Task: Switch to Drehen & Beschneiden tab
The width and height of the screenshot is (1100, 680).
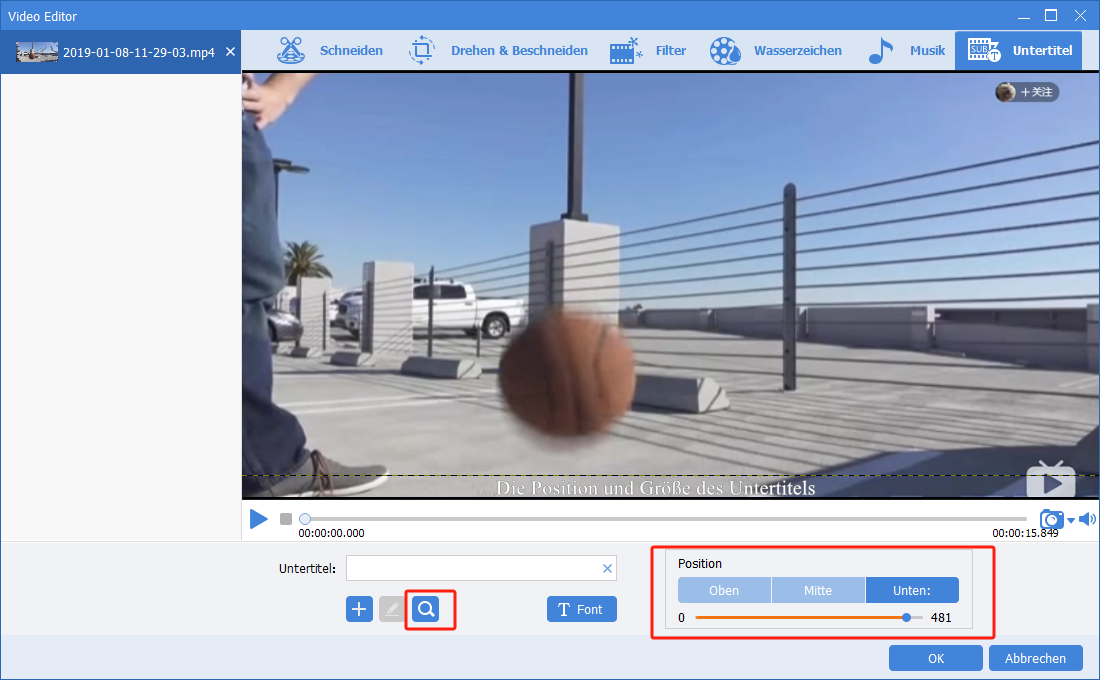Action: (x=498, y=51)
